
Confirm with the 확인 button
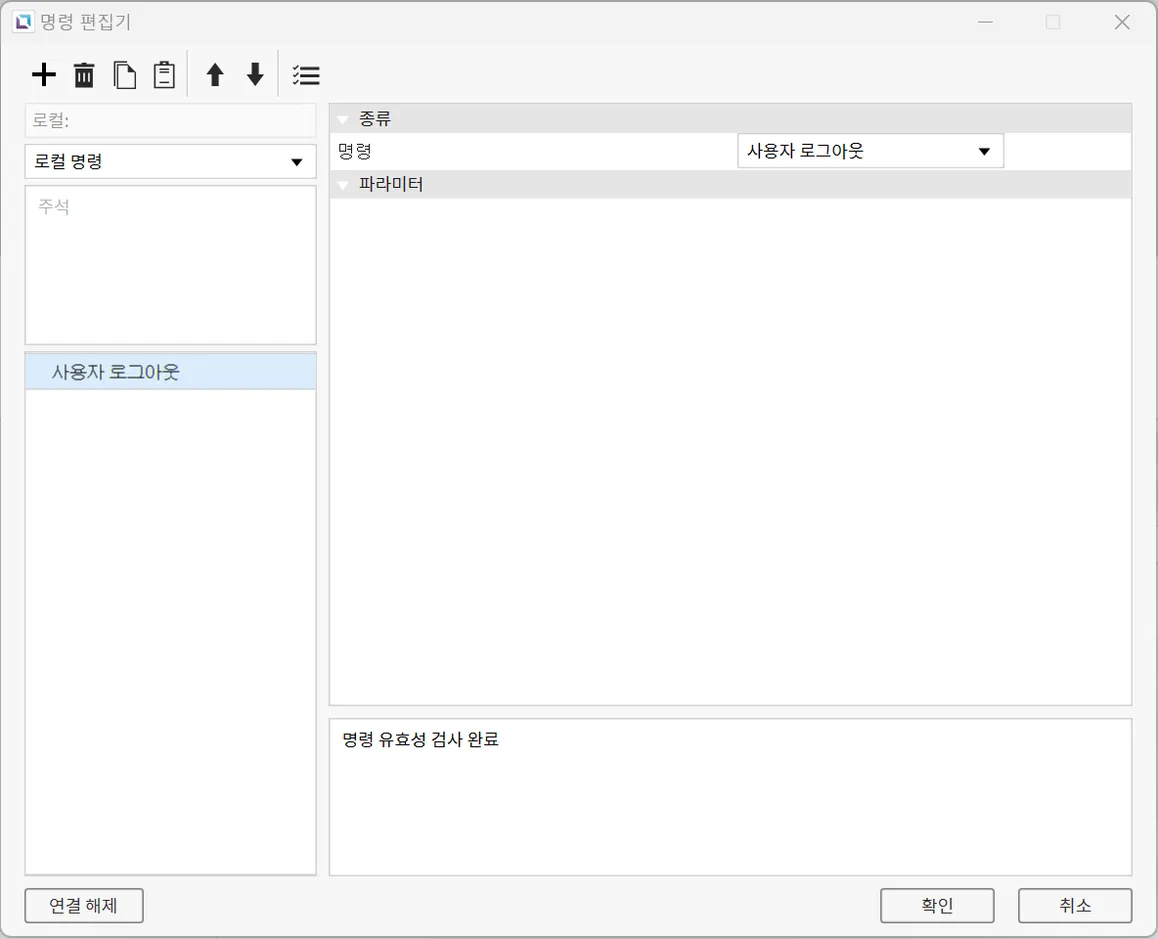[937, 906]
